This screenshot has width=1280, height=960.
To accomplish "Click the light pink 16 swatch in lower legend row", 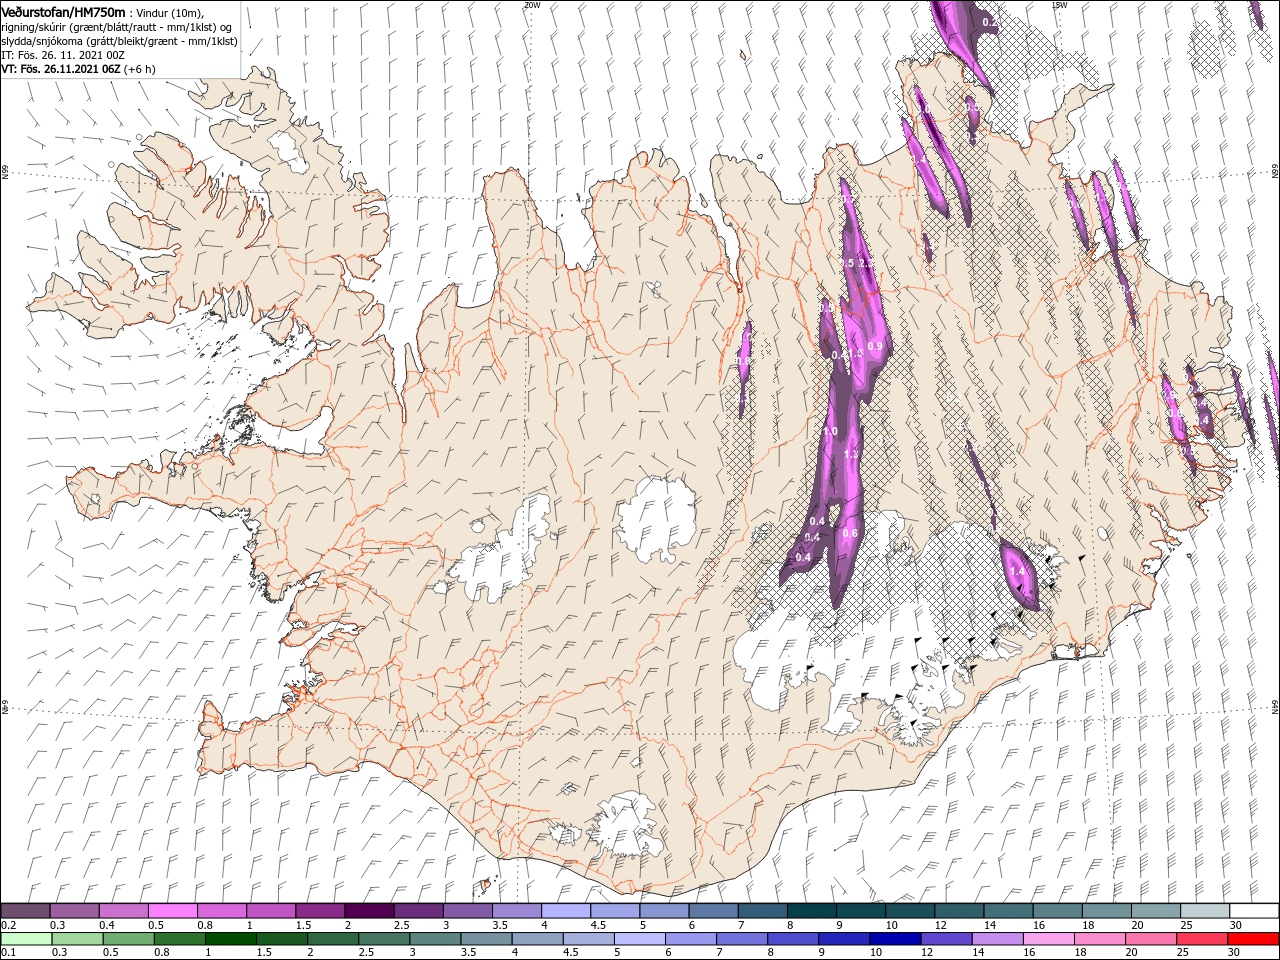I will [x=1049, y=939].
